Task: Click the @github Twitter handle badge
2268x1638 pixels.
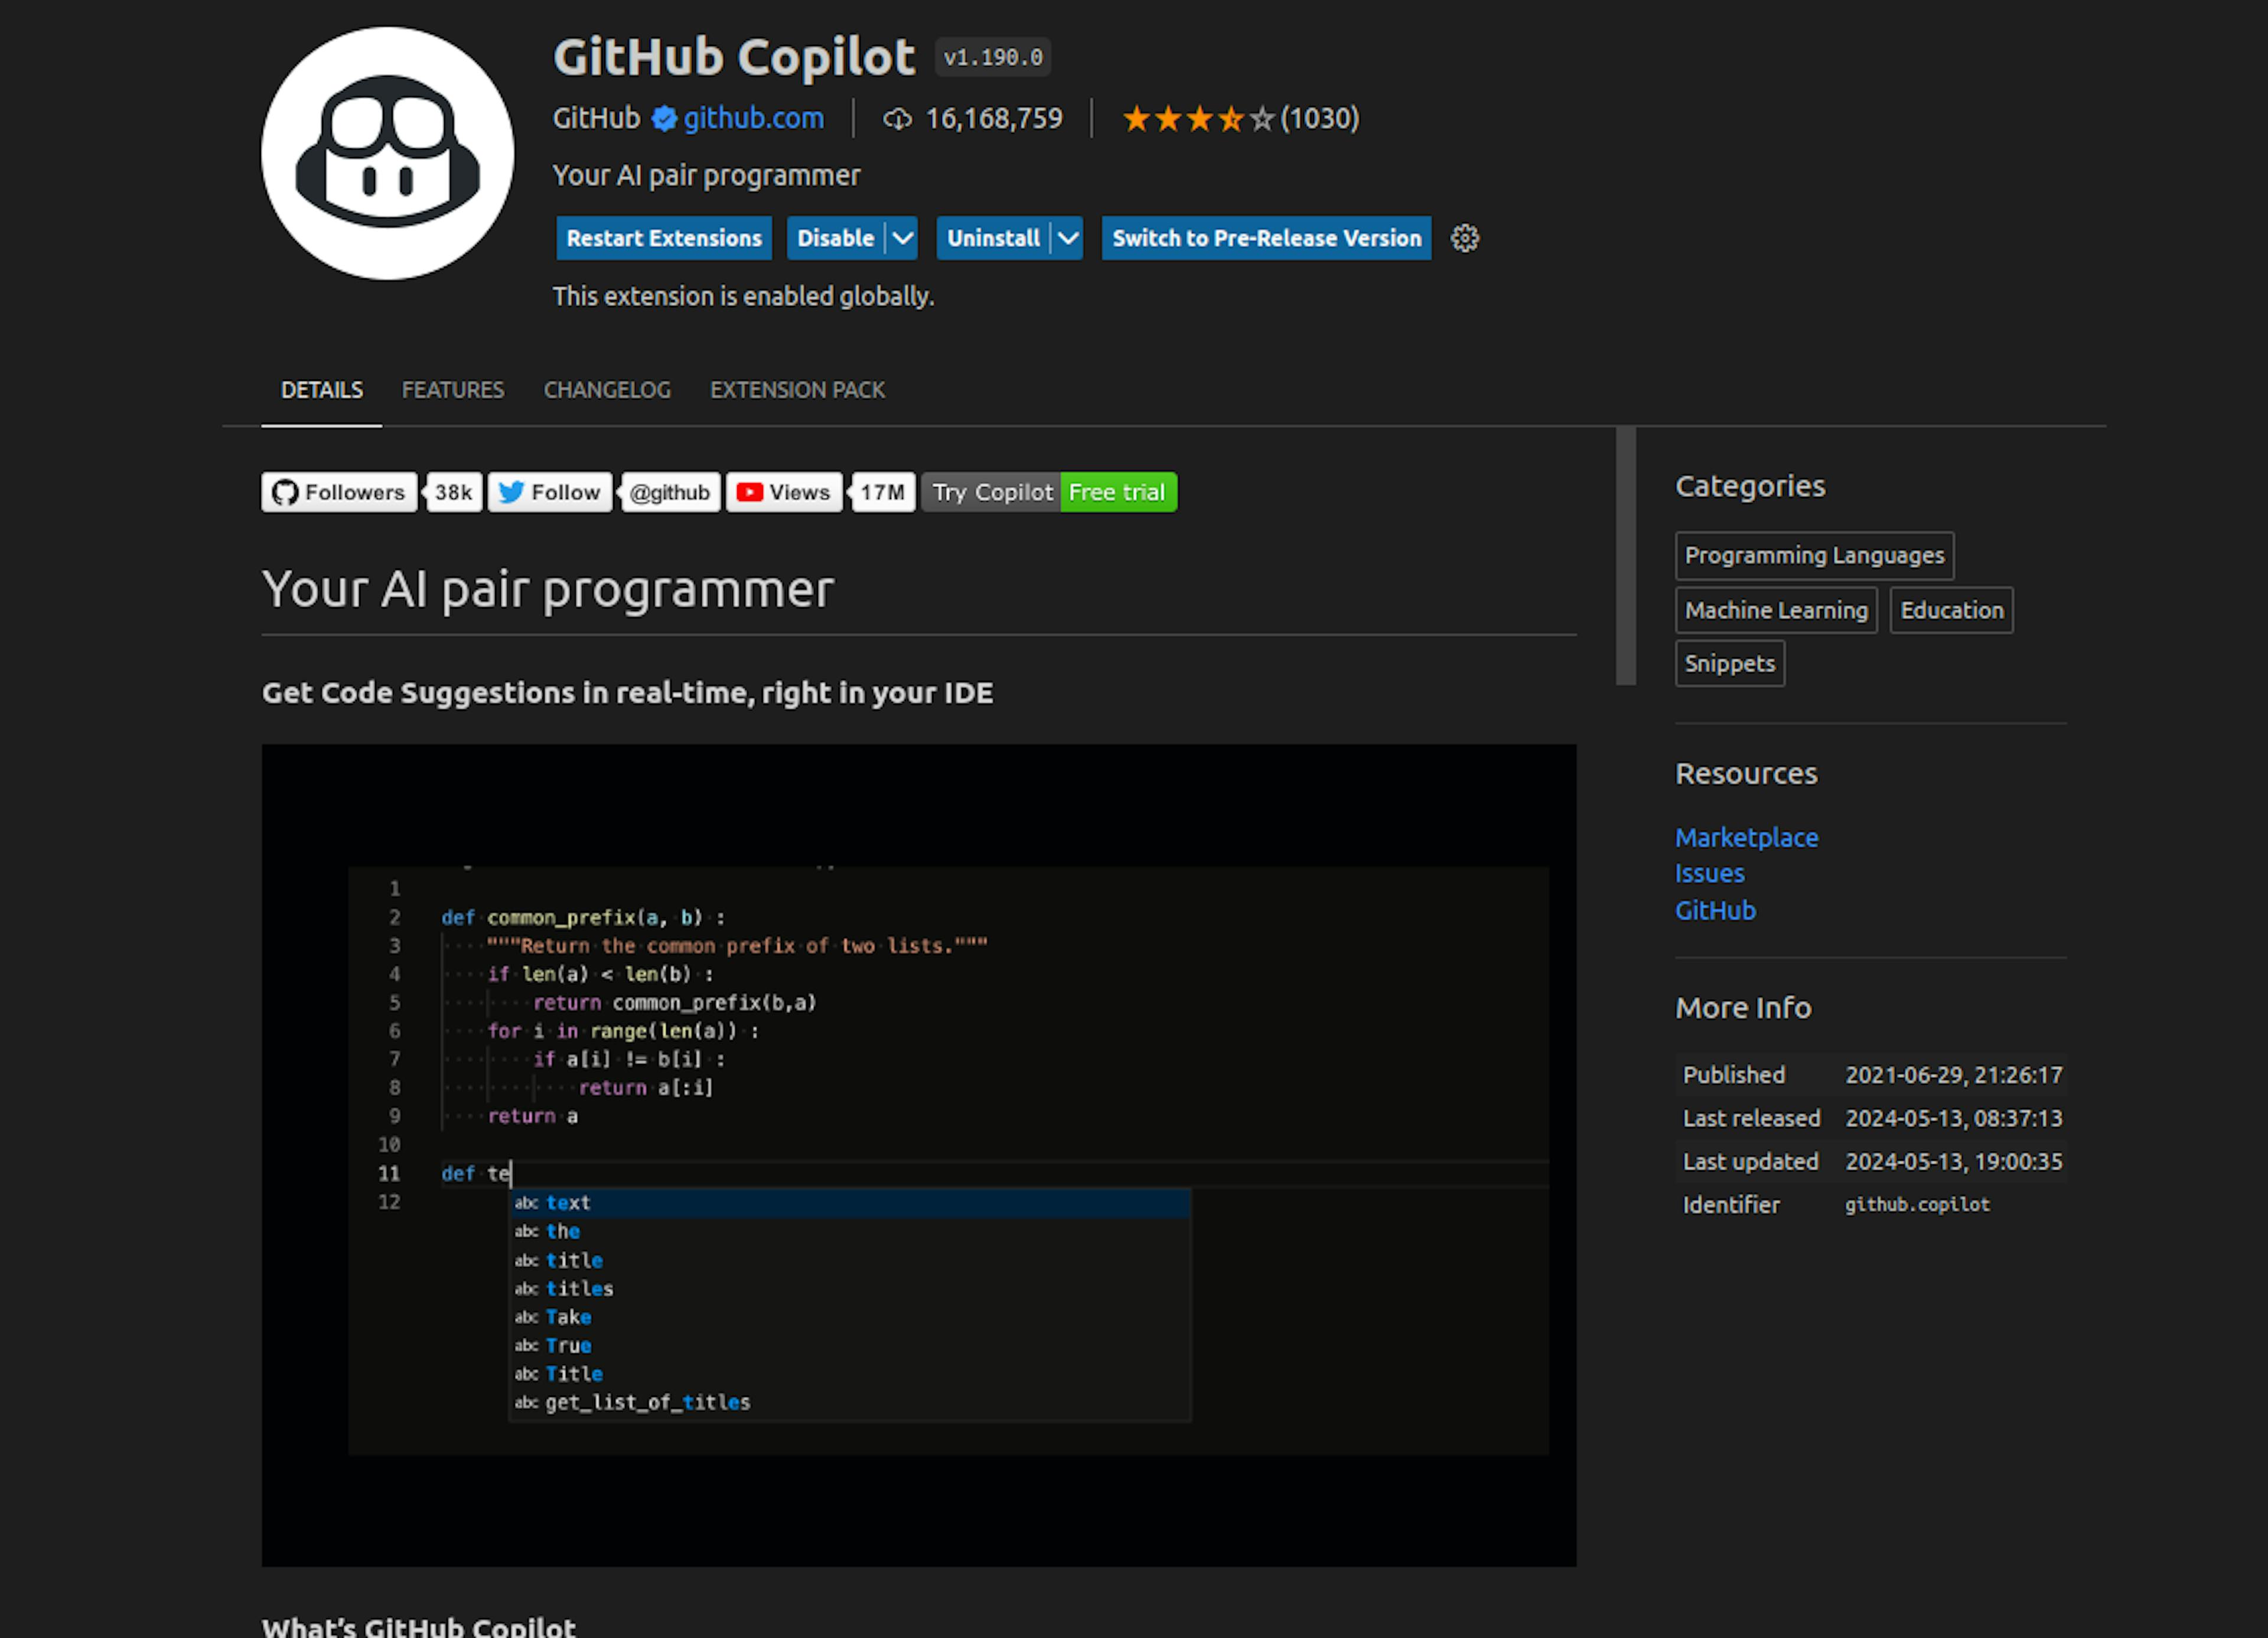Action: tap(669, 492)
